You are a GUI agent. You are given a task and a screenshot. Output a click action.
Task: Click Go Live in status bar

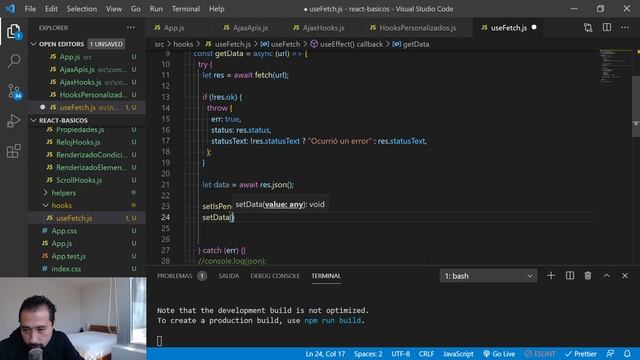(499, 354)
